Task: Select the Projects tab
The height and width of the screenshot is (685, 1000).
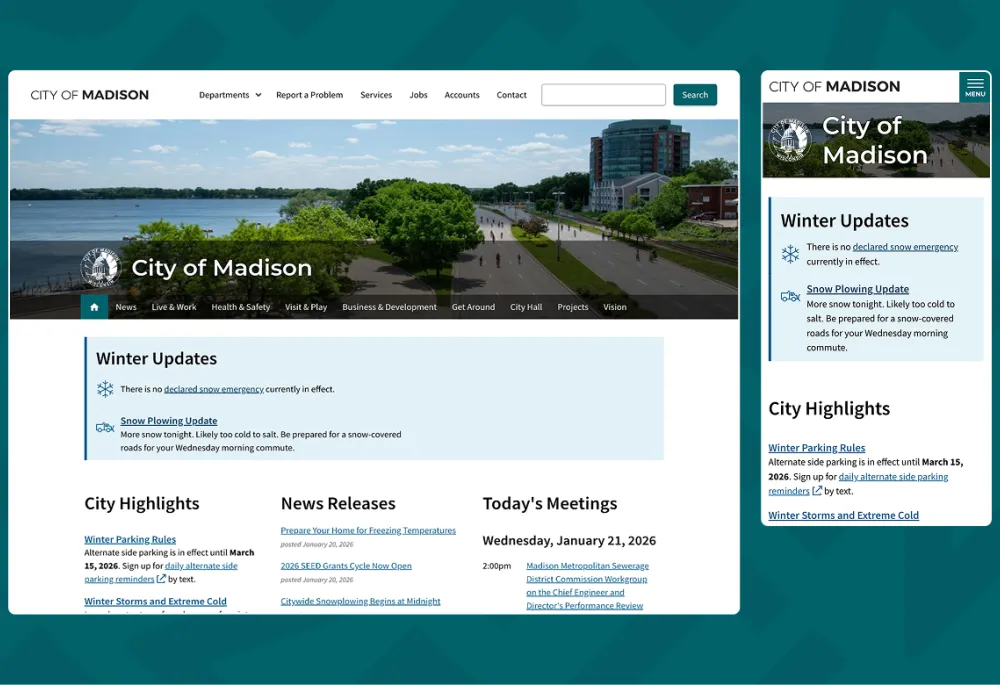Action: tap(573, 307)
